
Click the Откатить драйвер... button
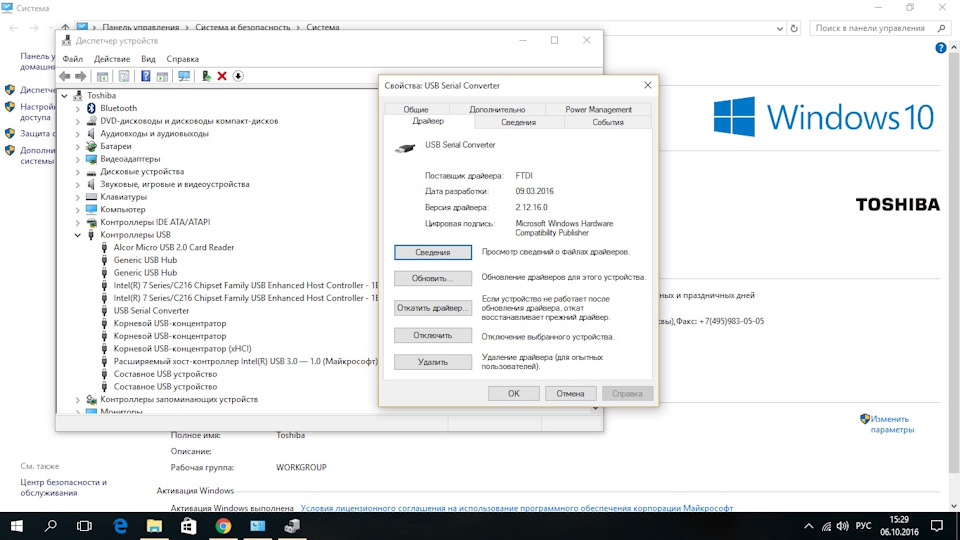click(x=433, y=308)
